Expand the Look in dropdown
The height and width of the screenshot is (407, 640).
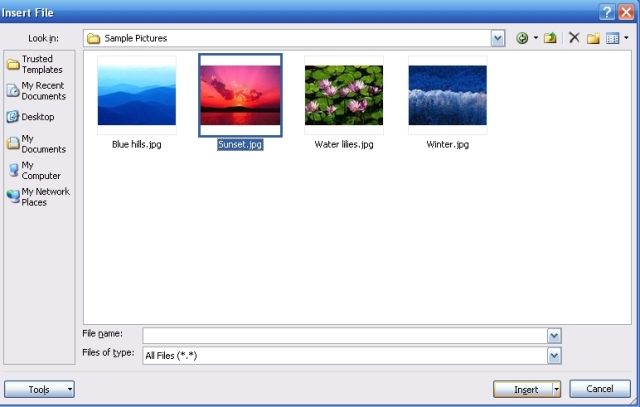point(498,38)
